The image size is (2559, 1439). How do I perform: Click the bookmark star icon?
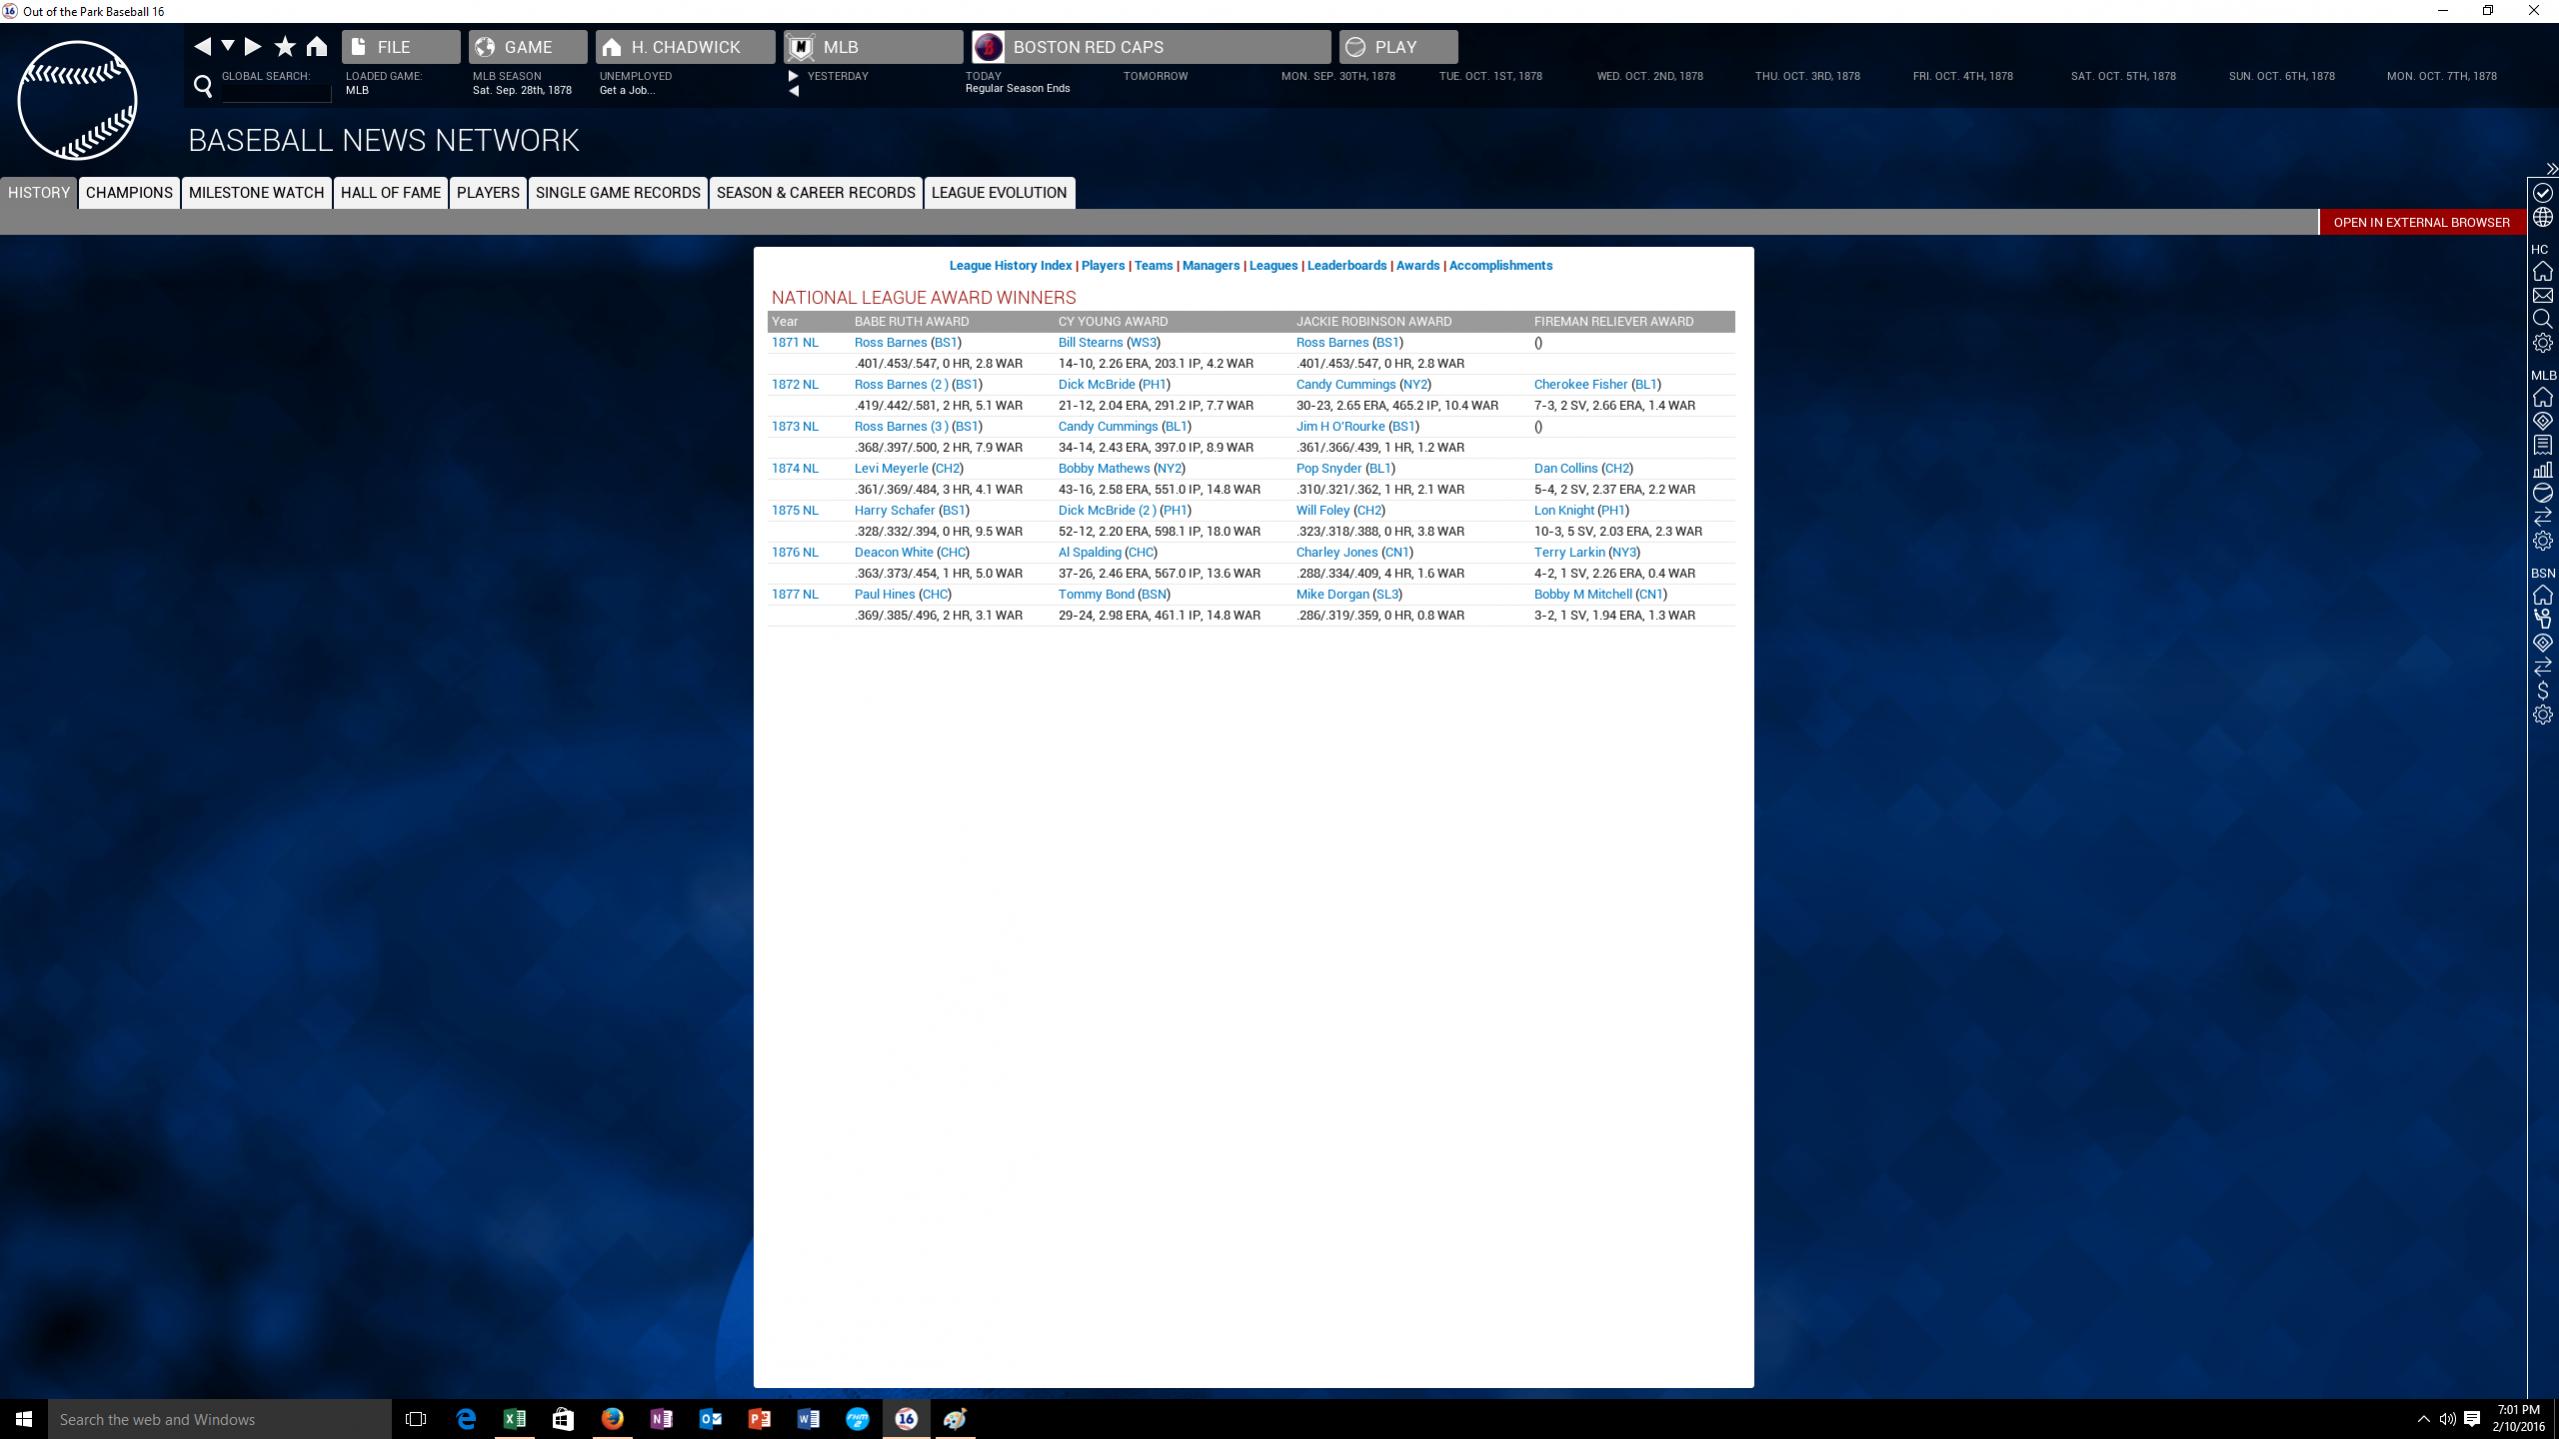click(x=285, y=46)
